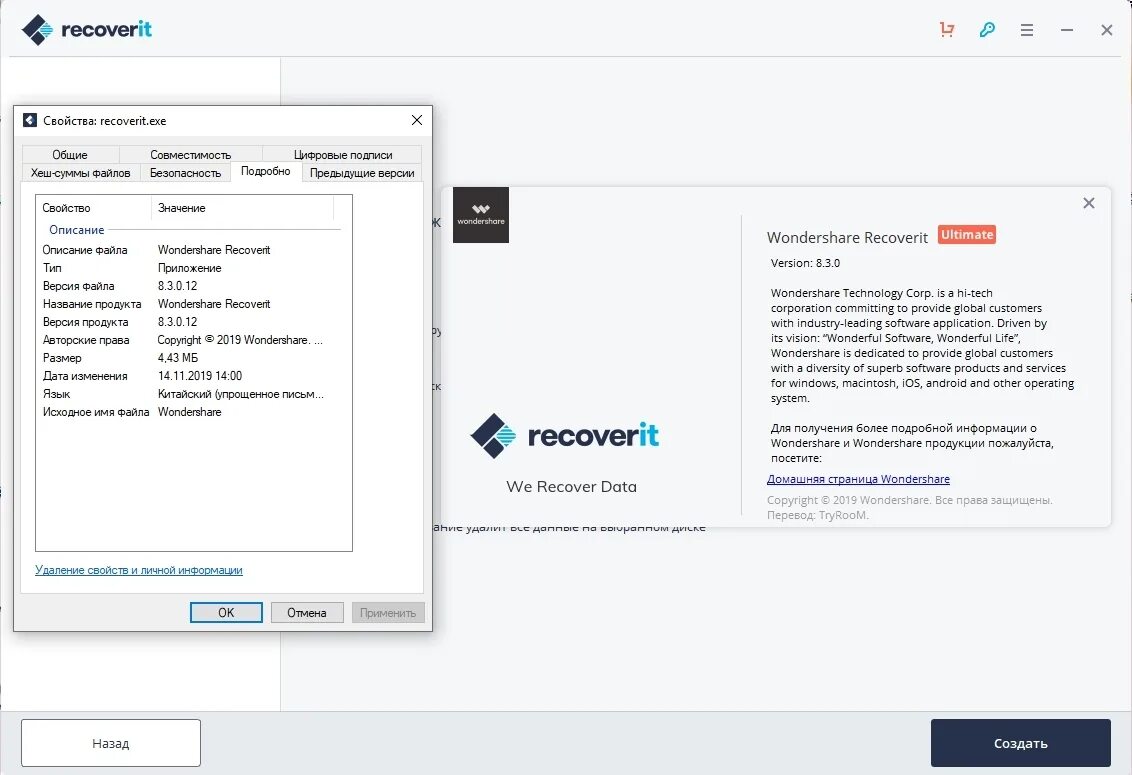Click the Copyright © 2019 Wondershare value
The height and width of the screenshot is (775, 1132).
pos(240,340)
